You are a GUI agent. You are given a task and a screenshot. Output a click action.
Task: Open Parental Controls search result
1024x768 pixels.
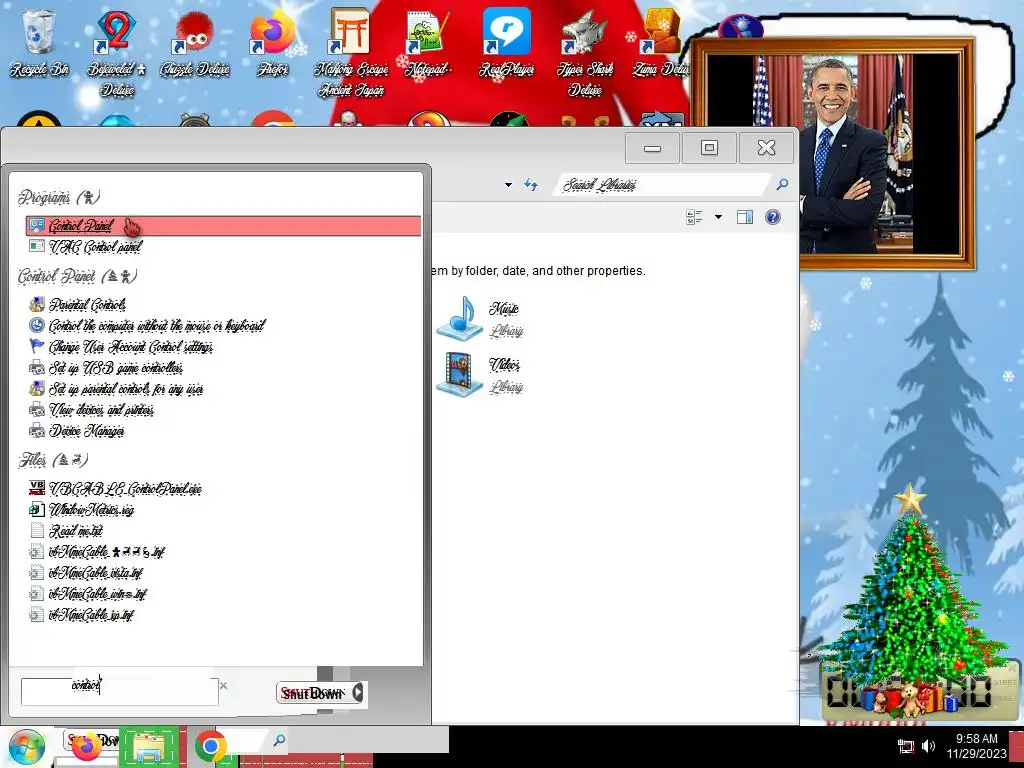click(78, 305)
